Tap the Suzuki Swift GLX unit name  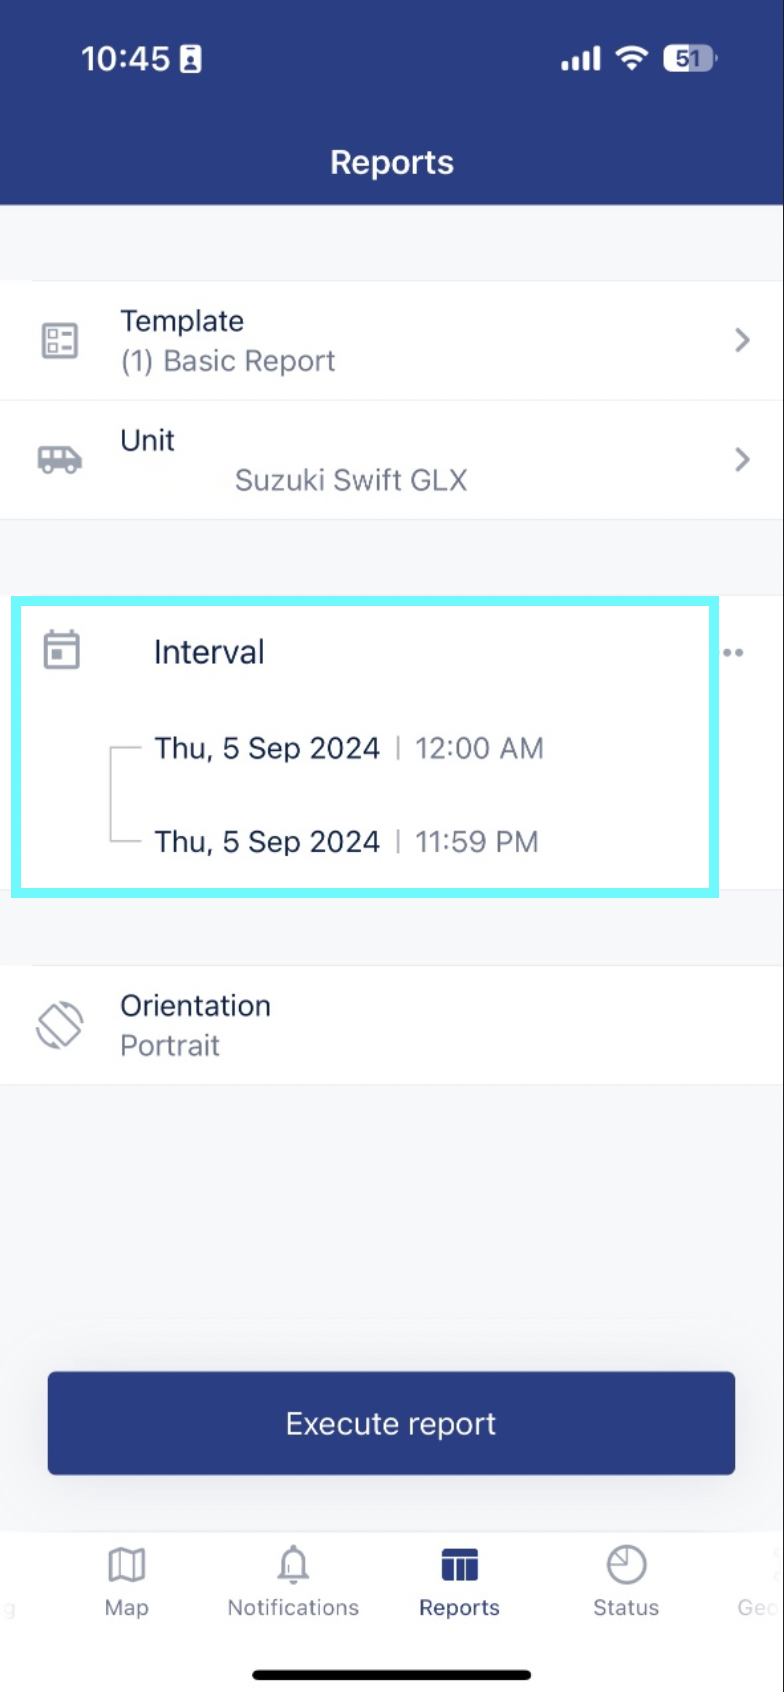click(351, 481)
